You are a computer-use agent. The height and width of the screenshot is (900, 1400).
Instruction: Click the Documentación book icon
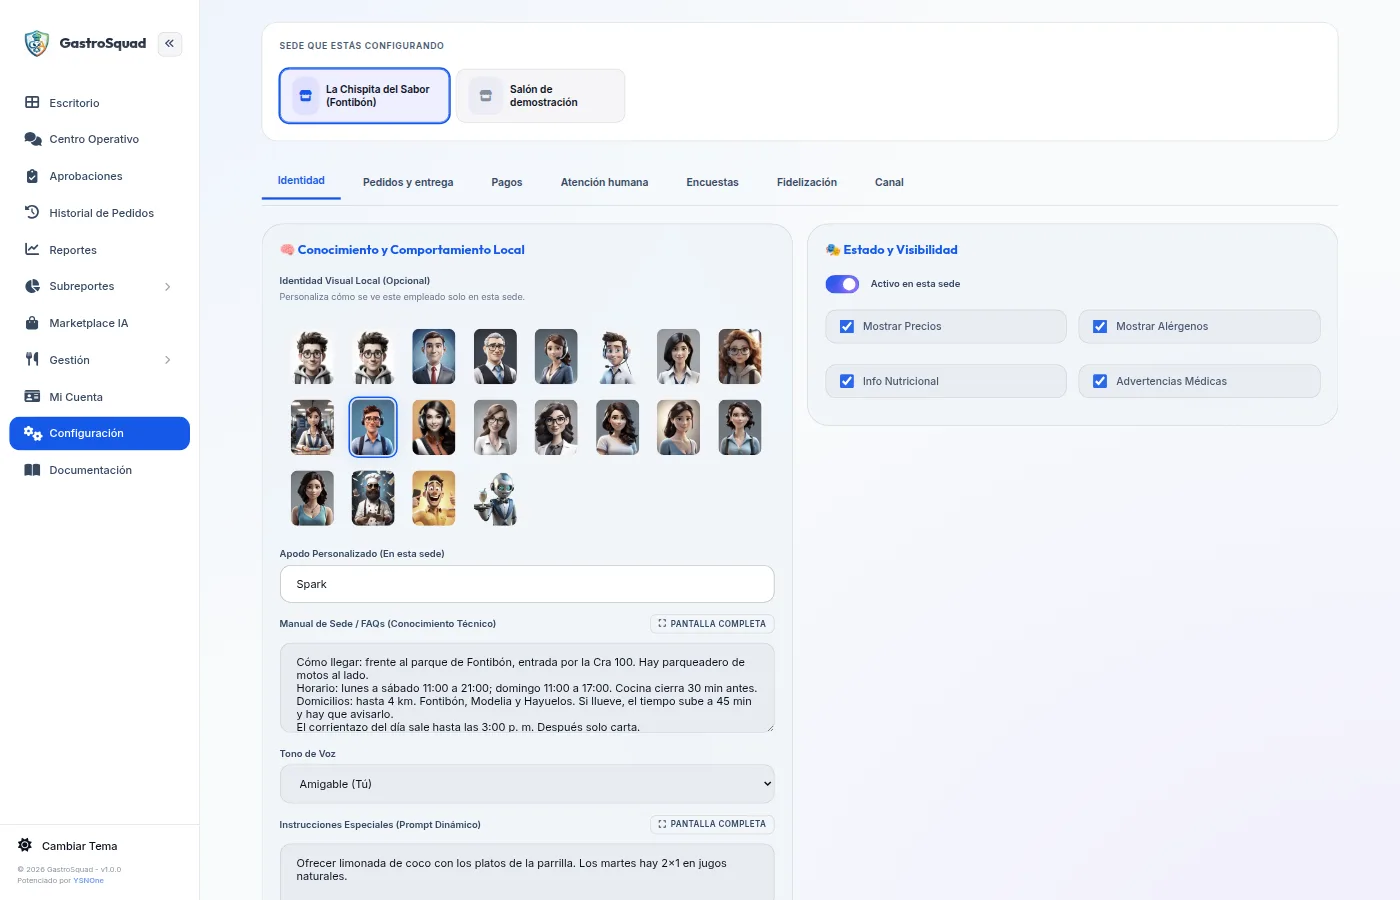click(x=32, y=470)
